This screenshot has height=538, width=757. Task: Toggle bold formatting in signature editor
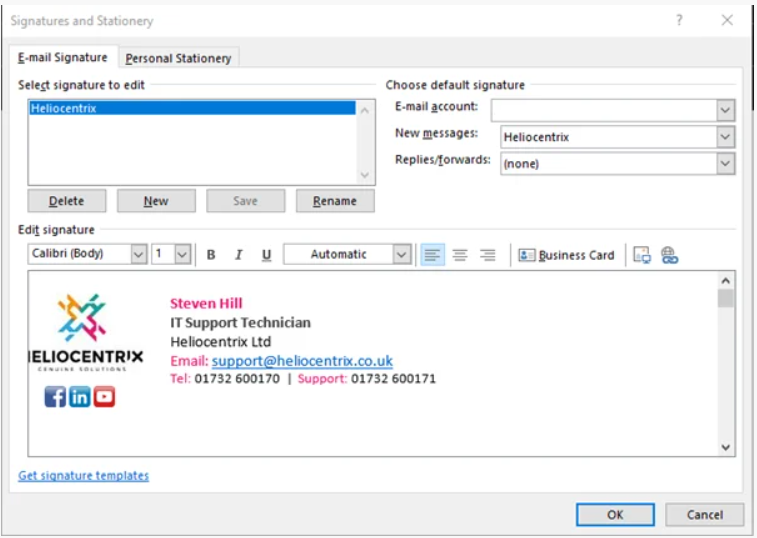[x=211, y=255]
